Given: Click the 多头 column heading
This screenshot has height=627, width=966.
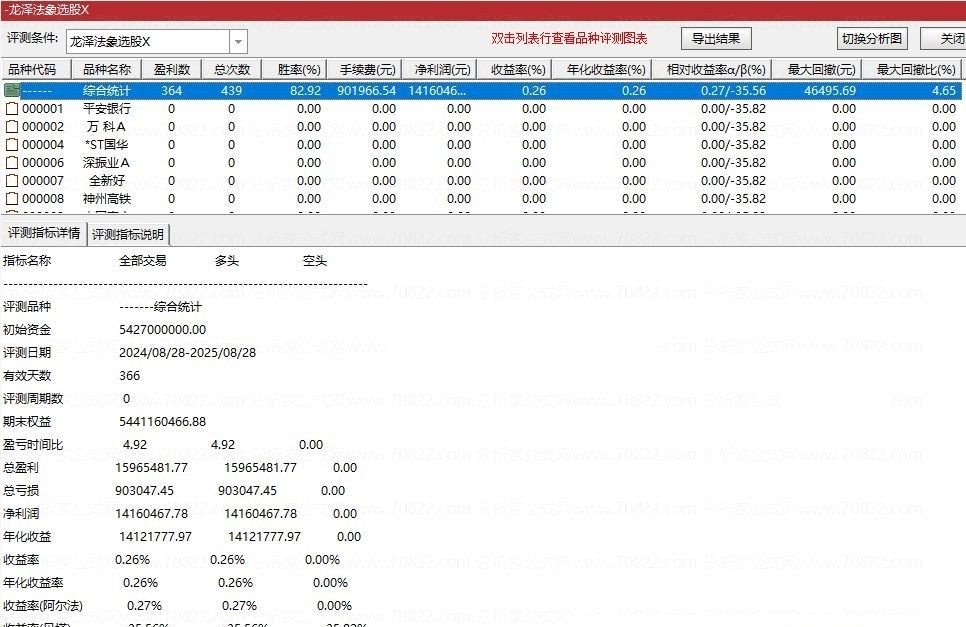Looking at the screenshot, I should (x=227, y=261).
